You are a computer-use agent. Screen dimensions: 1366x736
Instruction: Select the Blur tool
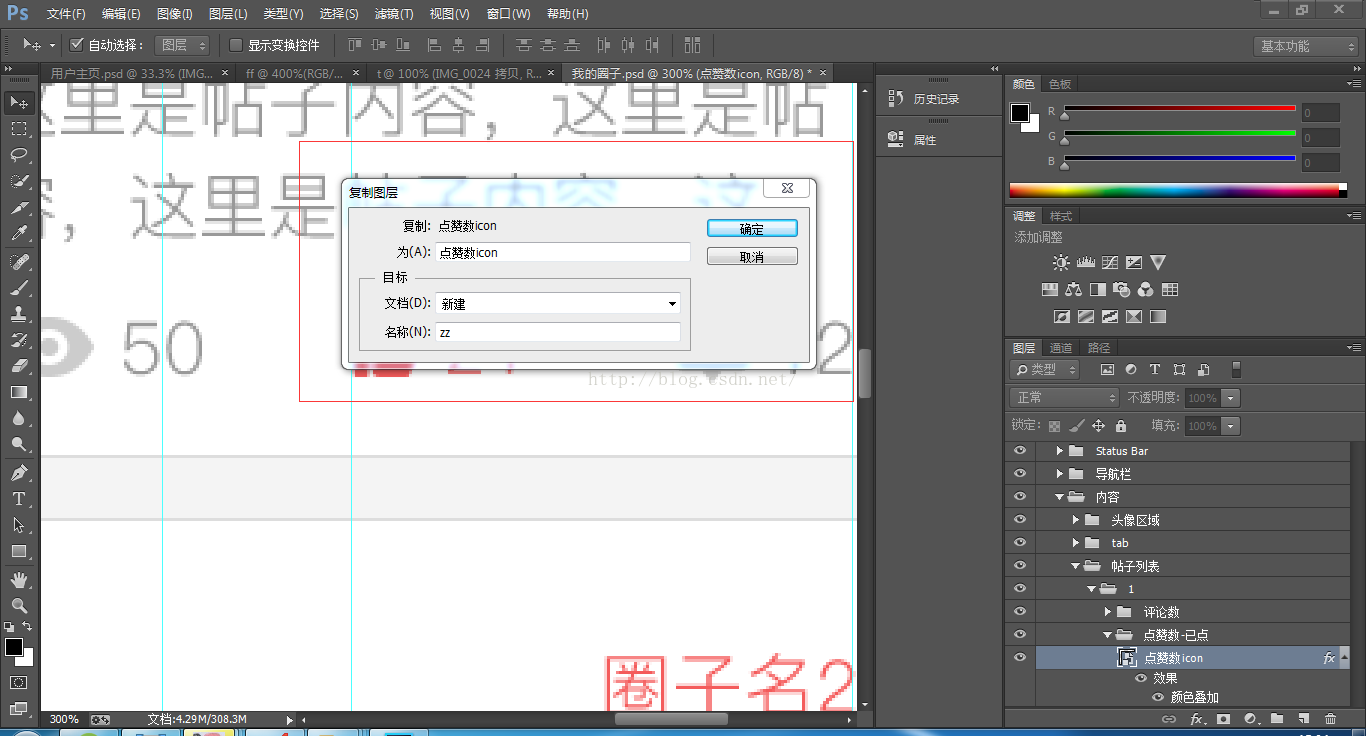(19, 418)
